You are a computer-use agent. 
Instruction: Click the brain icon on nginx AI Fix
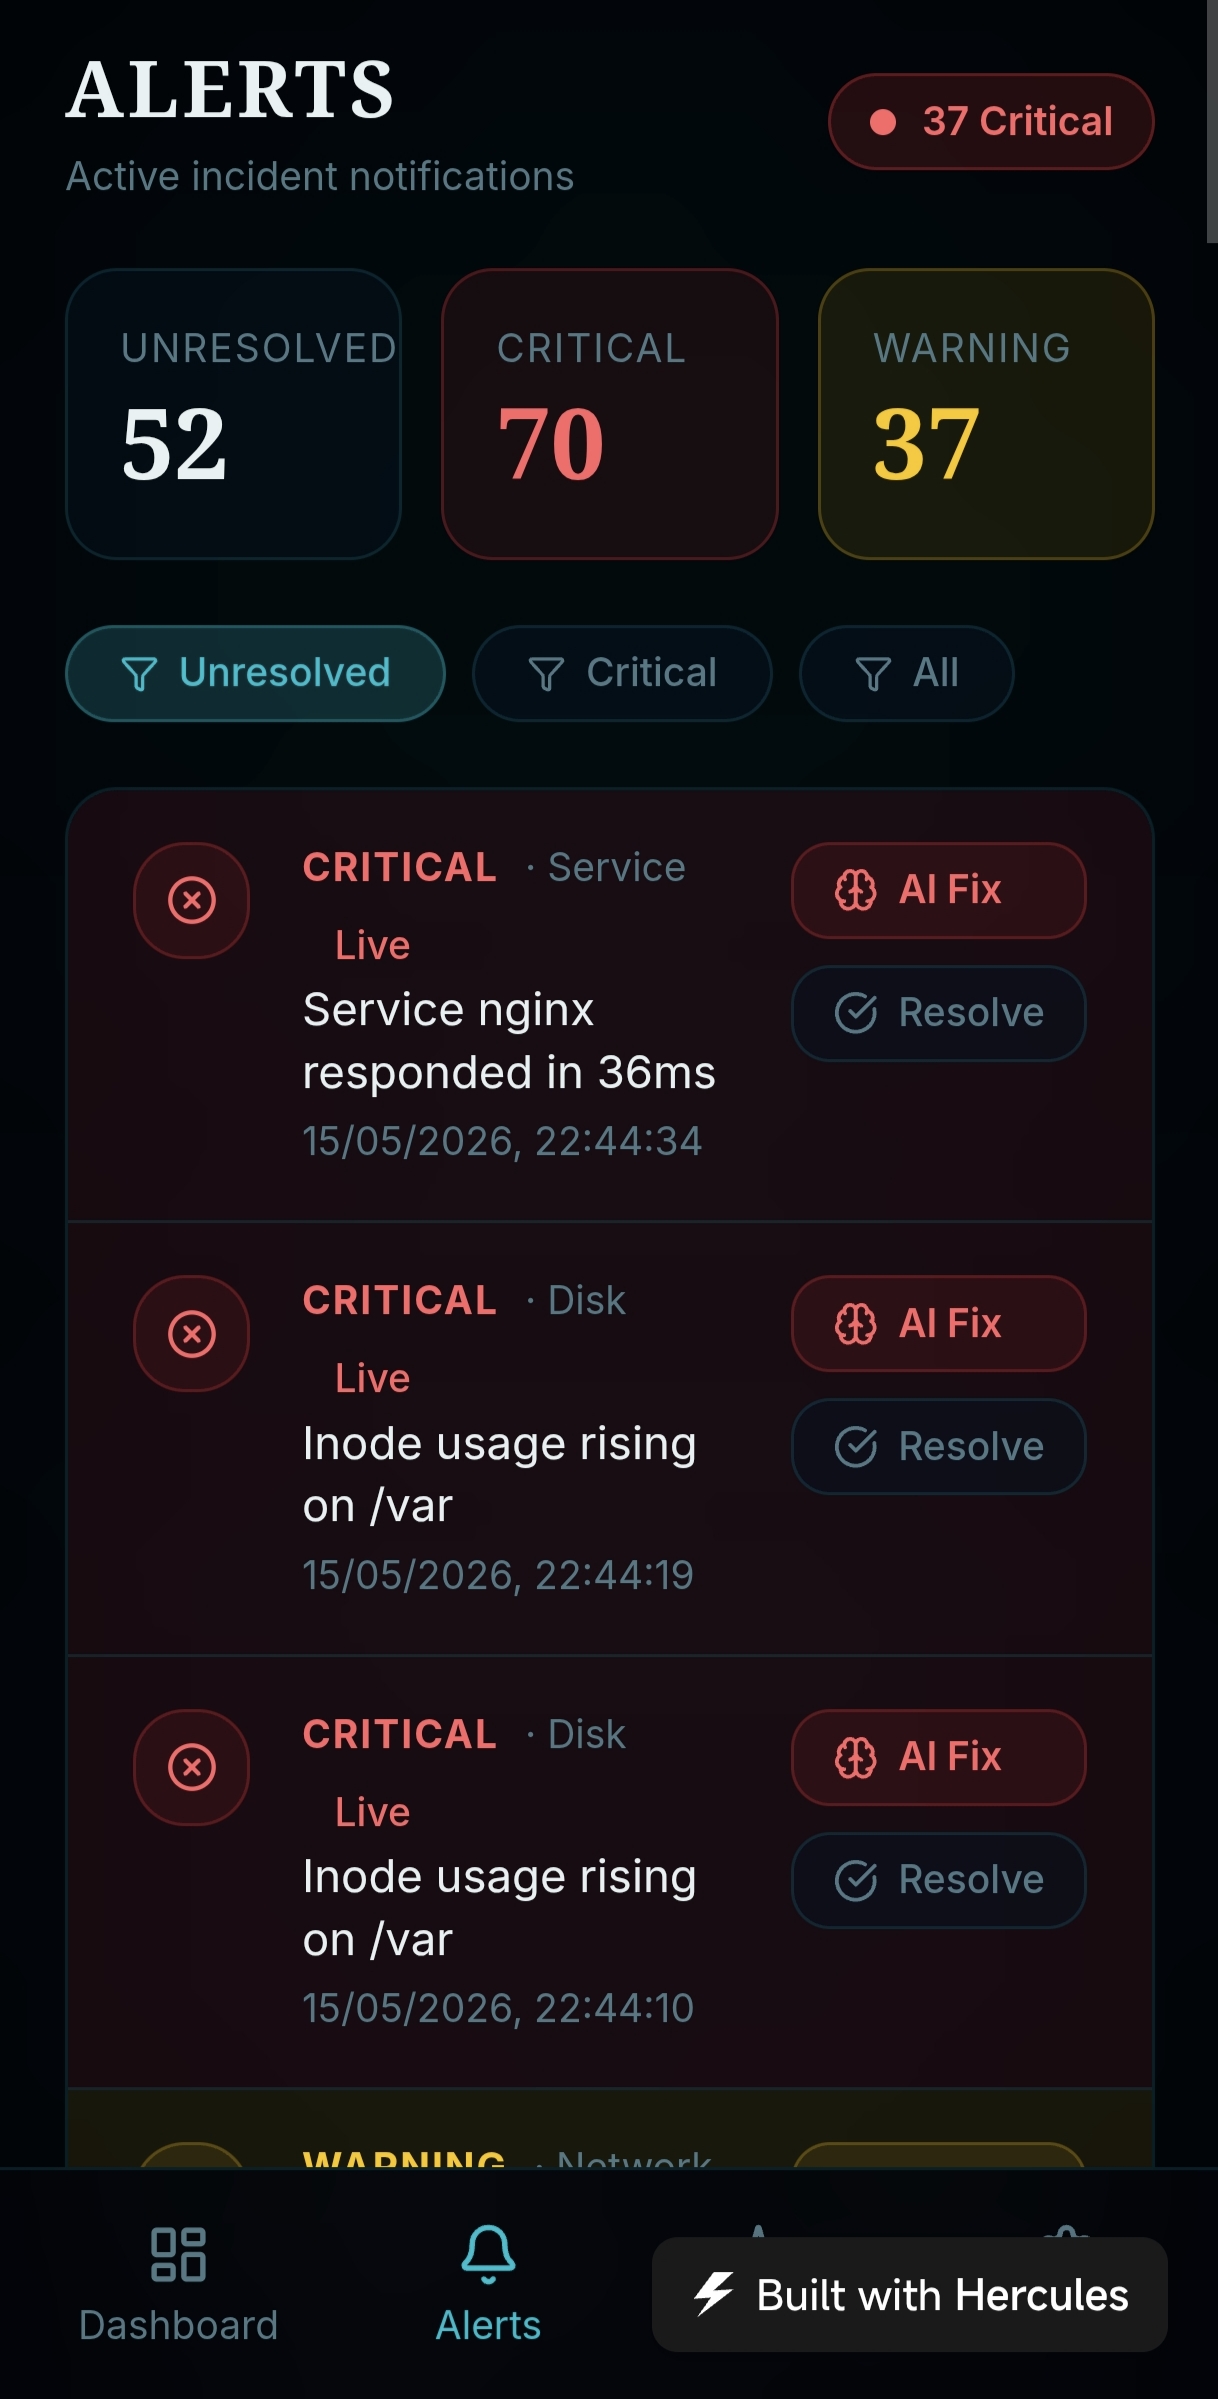[855, 890]
